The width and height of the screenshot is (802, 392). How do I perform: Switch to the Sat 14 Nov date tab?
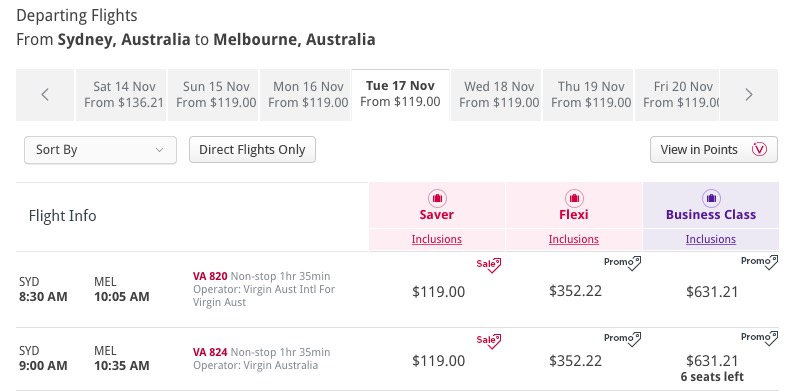point(124,95)
